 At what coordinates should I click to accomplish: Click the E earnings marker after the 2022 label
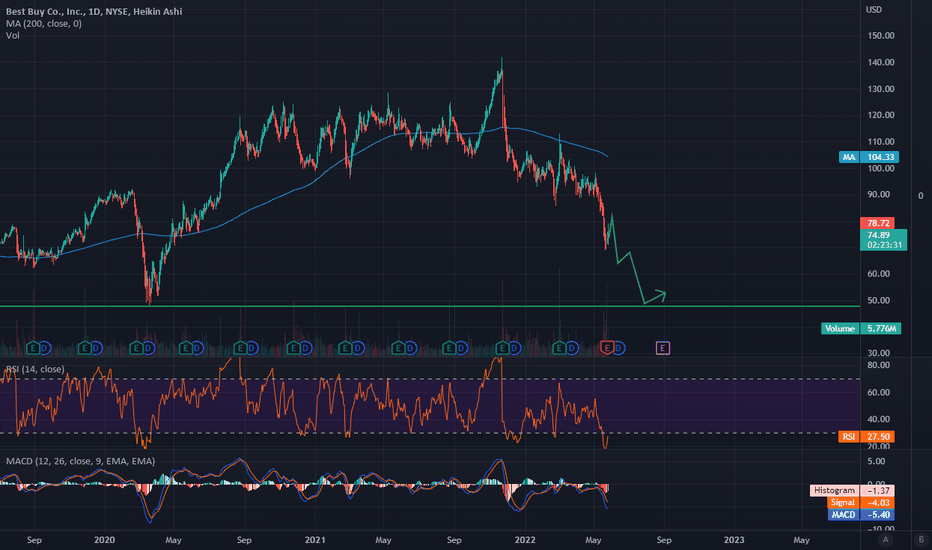pos(559,348)
